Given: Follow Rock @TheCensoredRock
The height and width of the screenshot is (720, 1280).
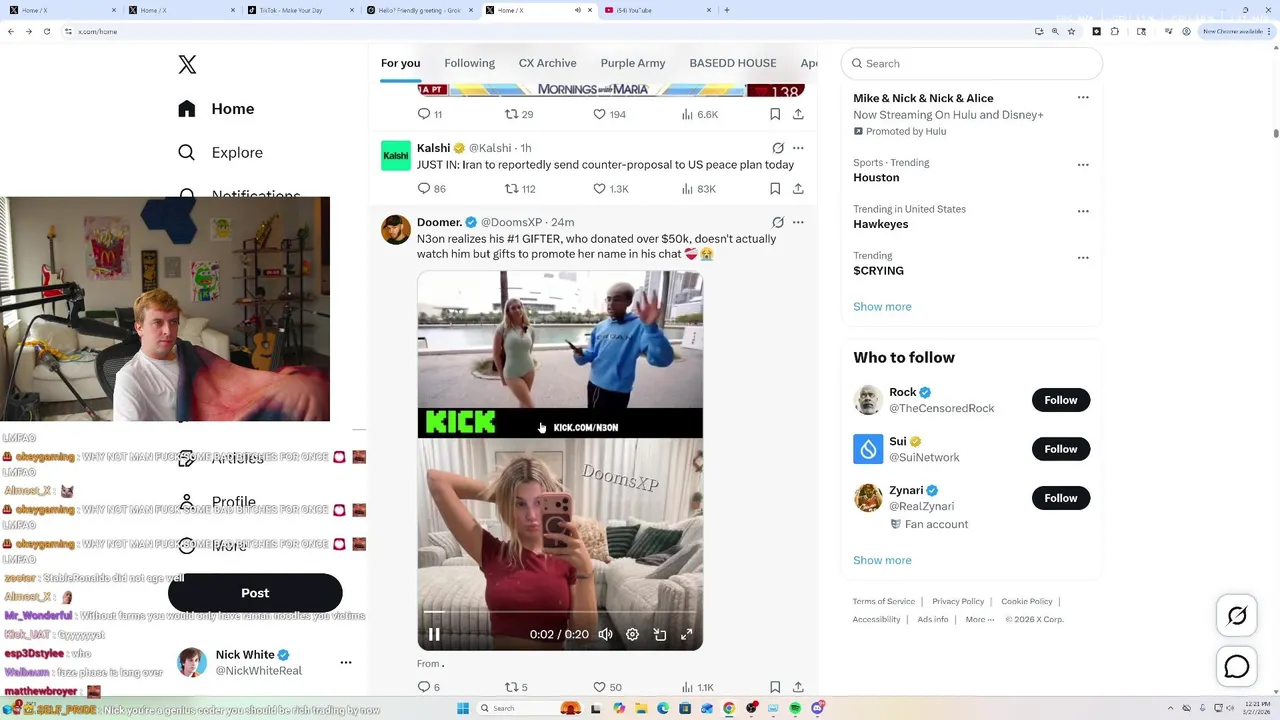Looking at the screenshot, I should (x=1061, y=400).
